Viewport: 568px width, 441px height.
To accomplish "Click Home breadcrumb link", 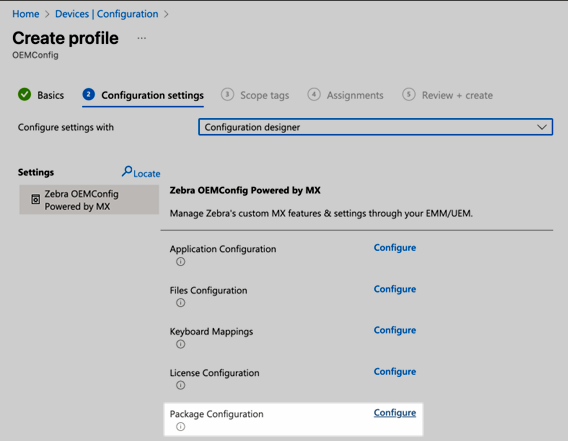I will (26, 14).
